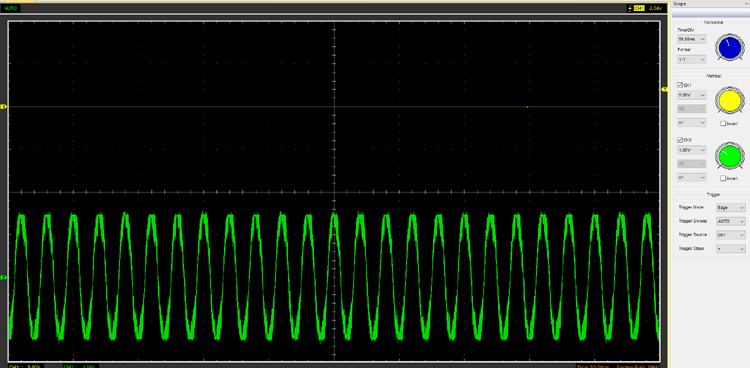Click the blue horizontal Time/DIV knob
This screenshot has height=368, width=750.
coord(729,47)
